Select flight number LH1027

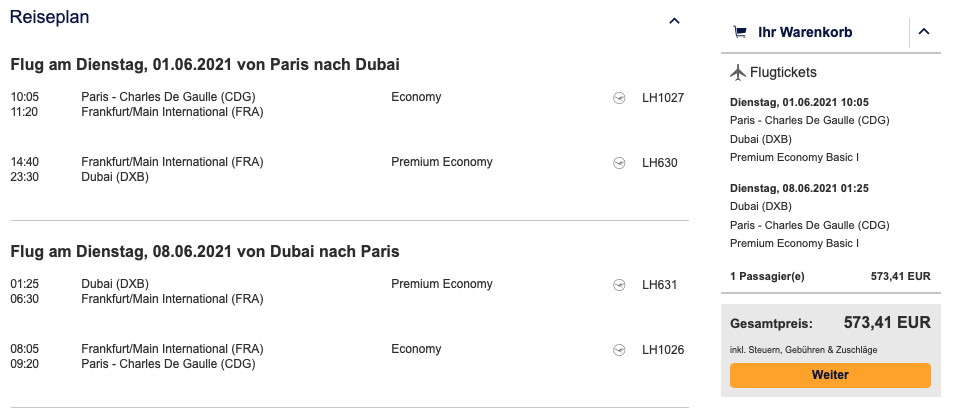coord(662,98)
